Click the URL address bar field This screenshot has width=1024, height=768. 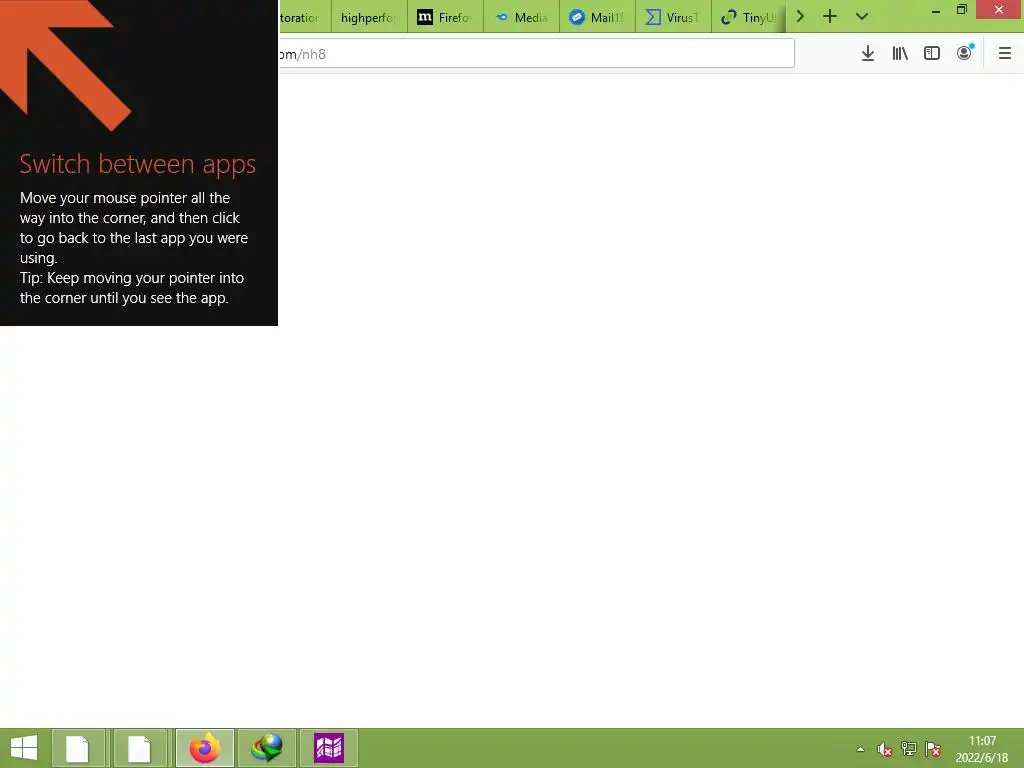536,54
